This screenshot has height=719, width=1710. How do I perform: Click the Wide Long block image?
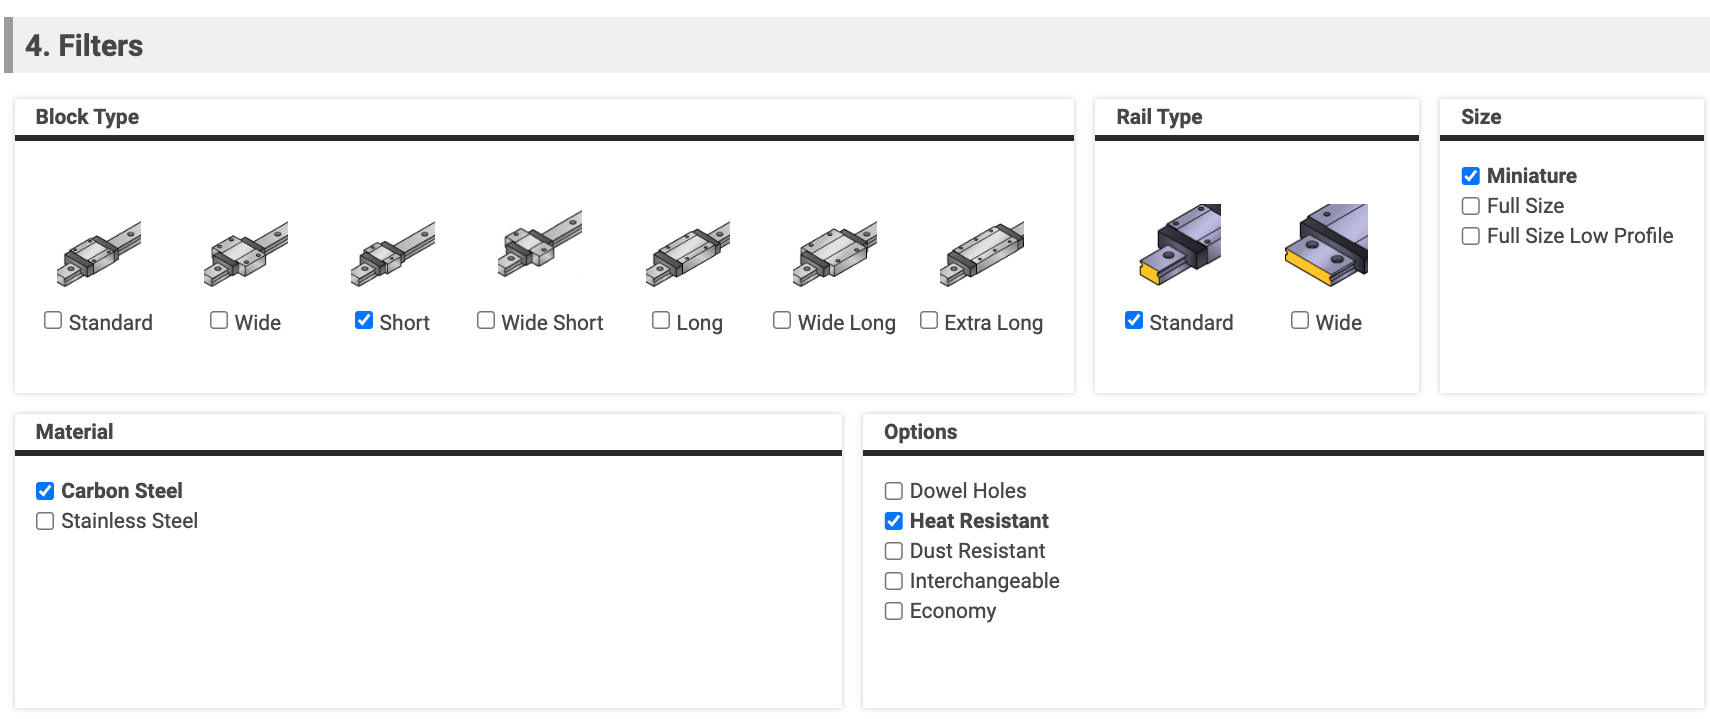[835, 254]
